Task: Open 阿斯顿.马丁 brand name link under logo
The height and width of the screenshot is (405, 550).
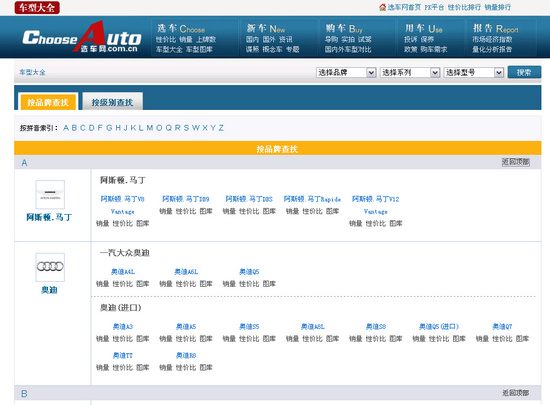Action: point(49,217)
